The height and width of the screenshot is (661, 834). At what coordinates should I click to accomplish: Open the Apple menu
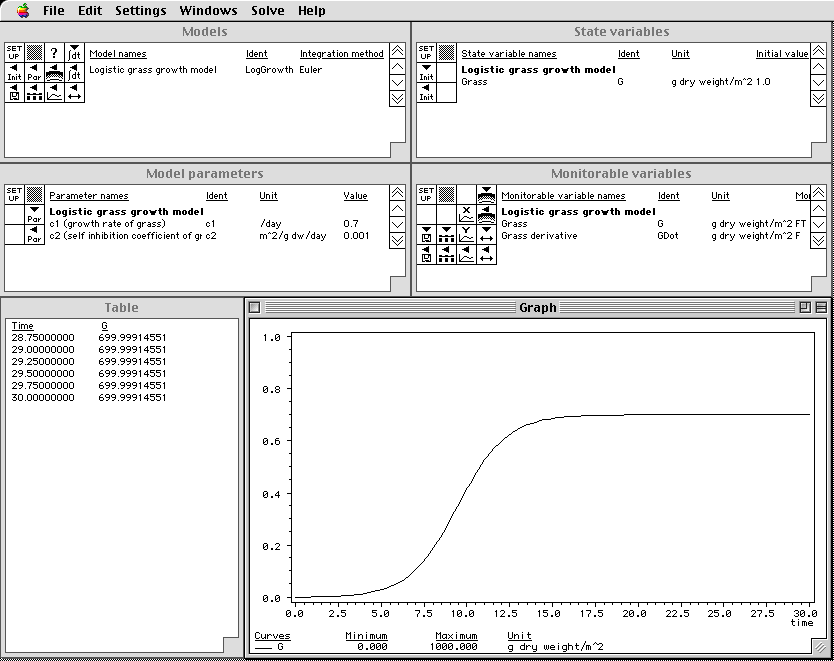click(x=23, y=10)
